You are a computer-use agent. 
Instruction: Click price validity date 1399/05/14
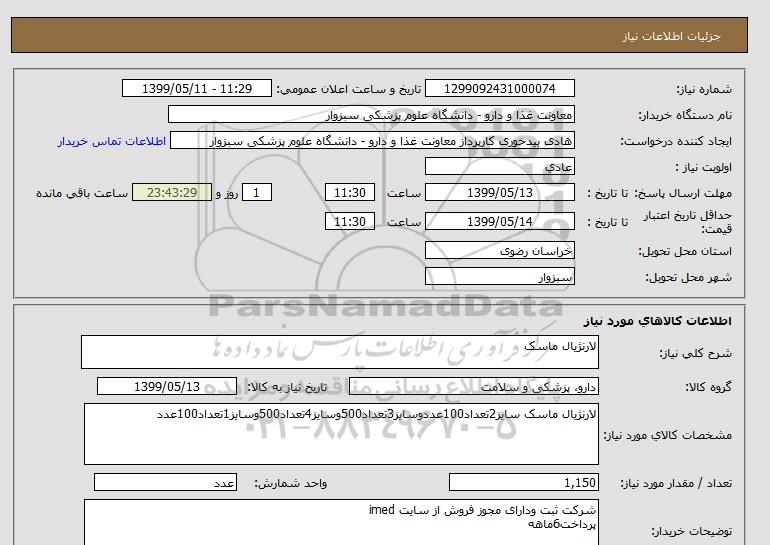click(x=499, y=221)
